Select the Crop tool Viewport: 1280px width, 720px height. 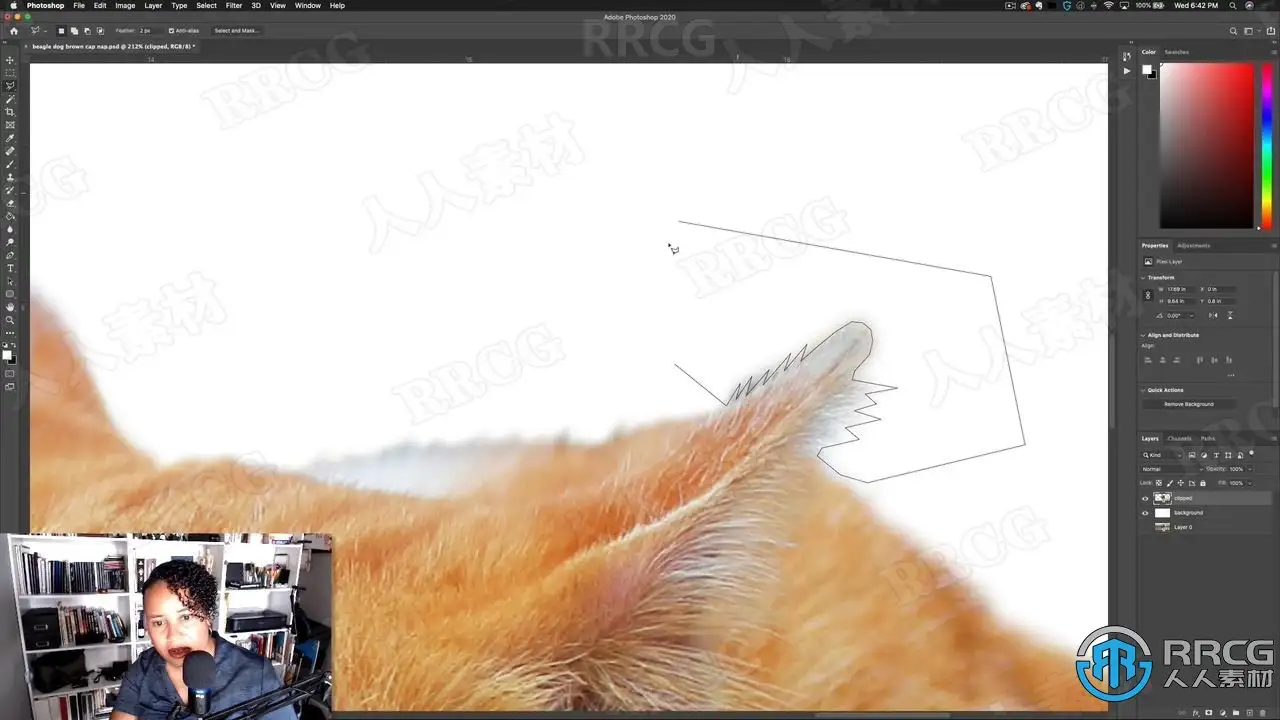pos(11,112)
